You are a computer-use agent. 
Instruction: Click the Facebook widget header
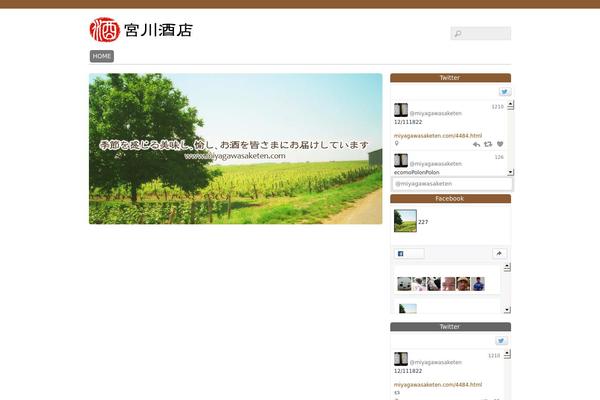coord(450,199)
